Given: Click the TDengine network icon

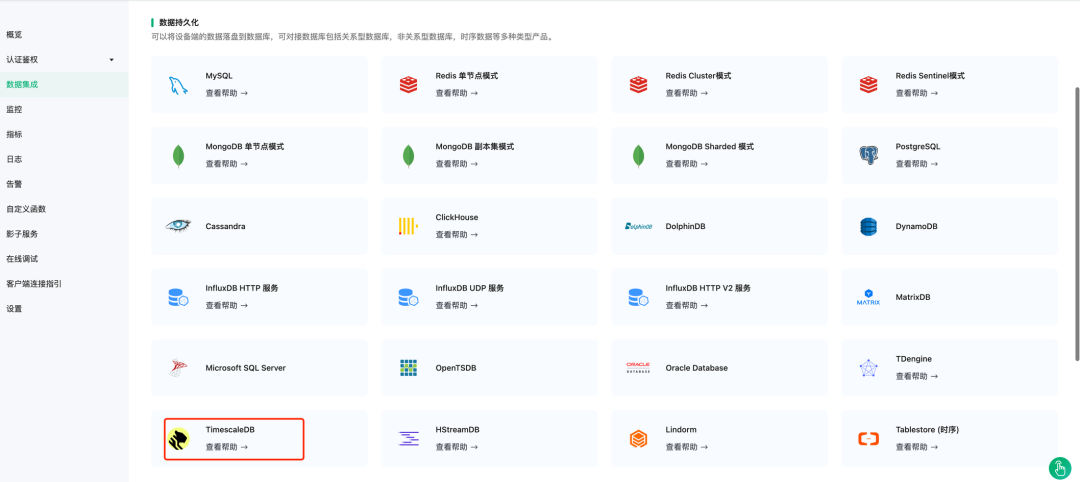Looking at the screenshot, I should pos(869,368).
